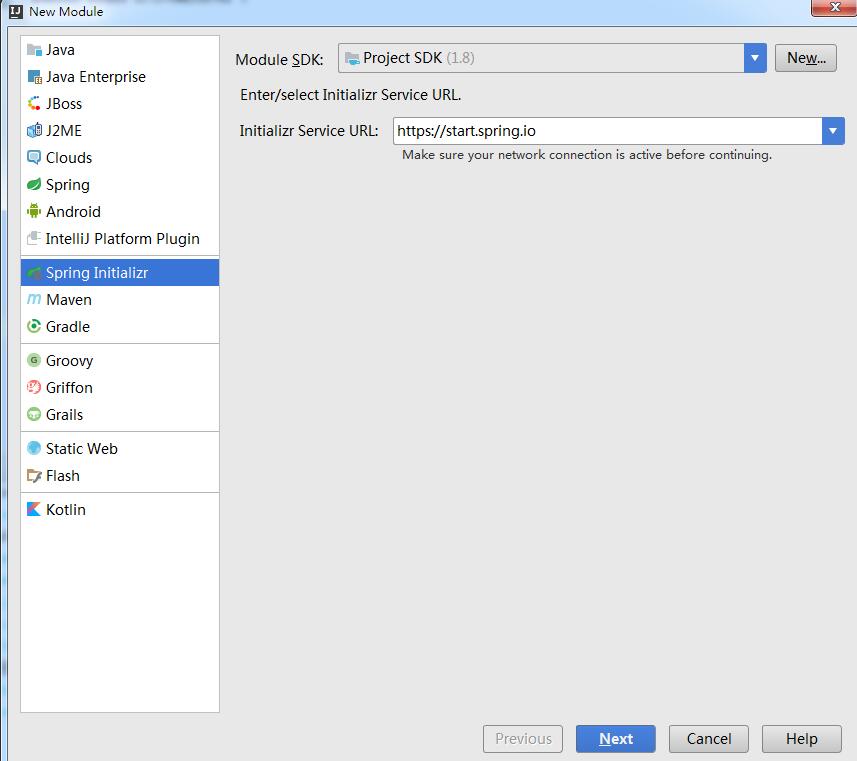Open Help for this dialog

(x=802, y=739)
